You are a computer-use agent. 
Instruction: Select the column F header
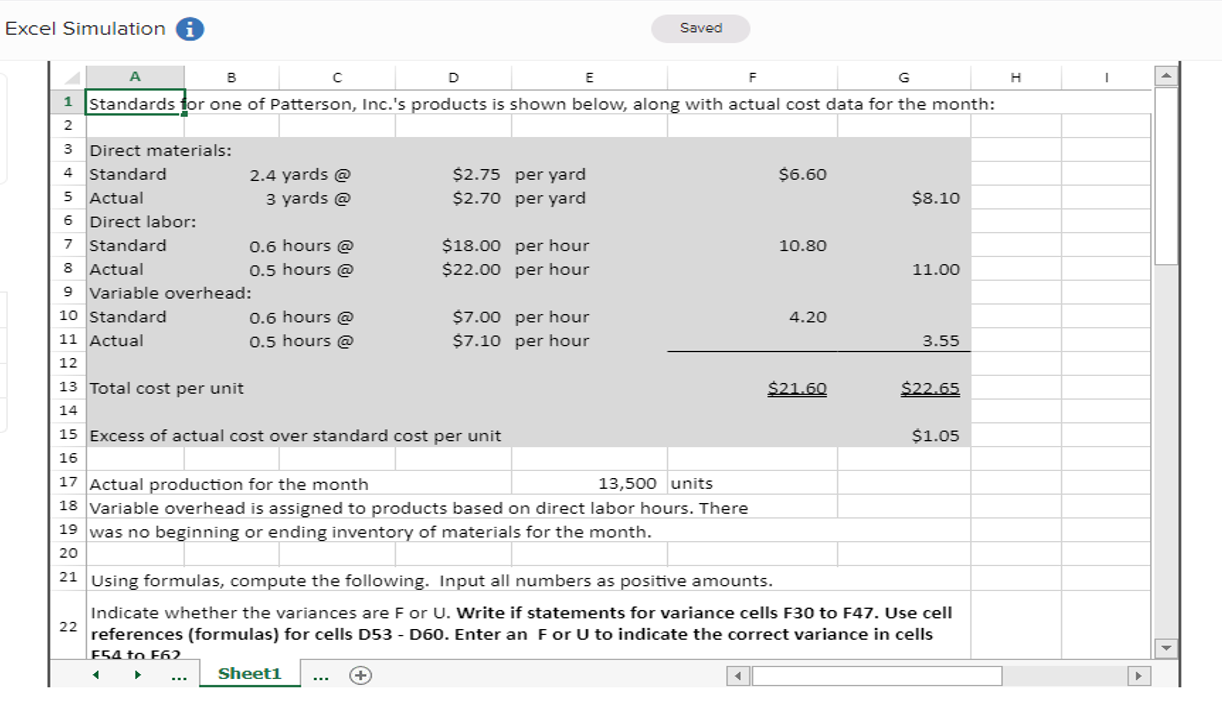pos(752,77)
